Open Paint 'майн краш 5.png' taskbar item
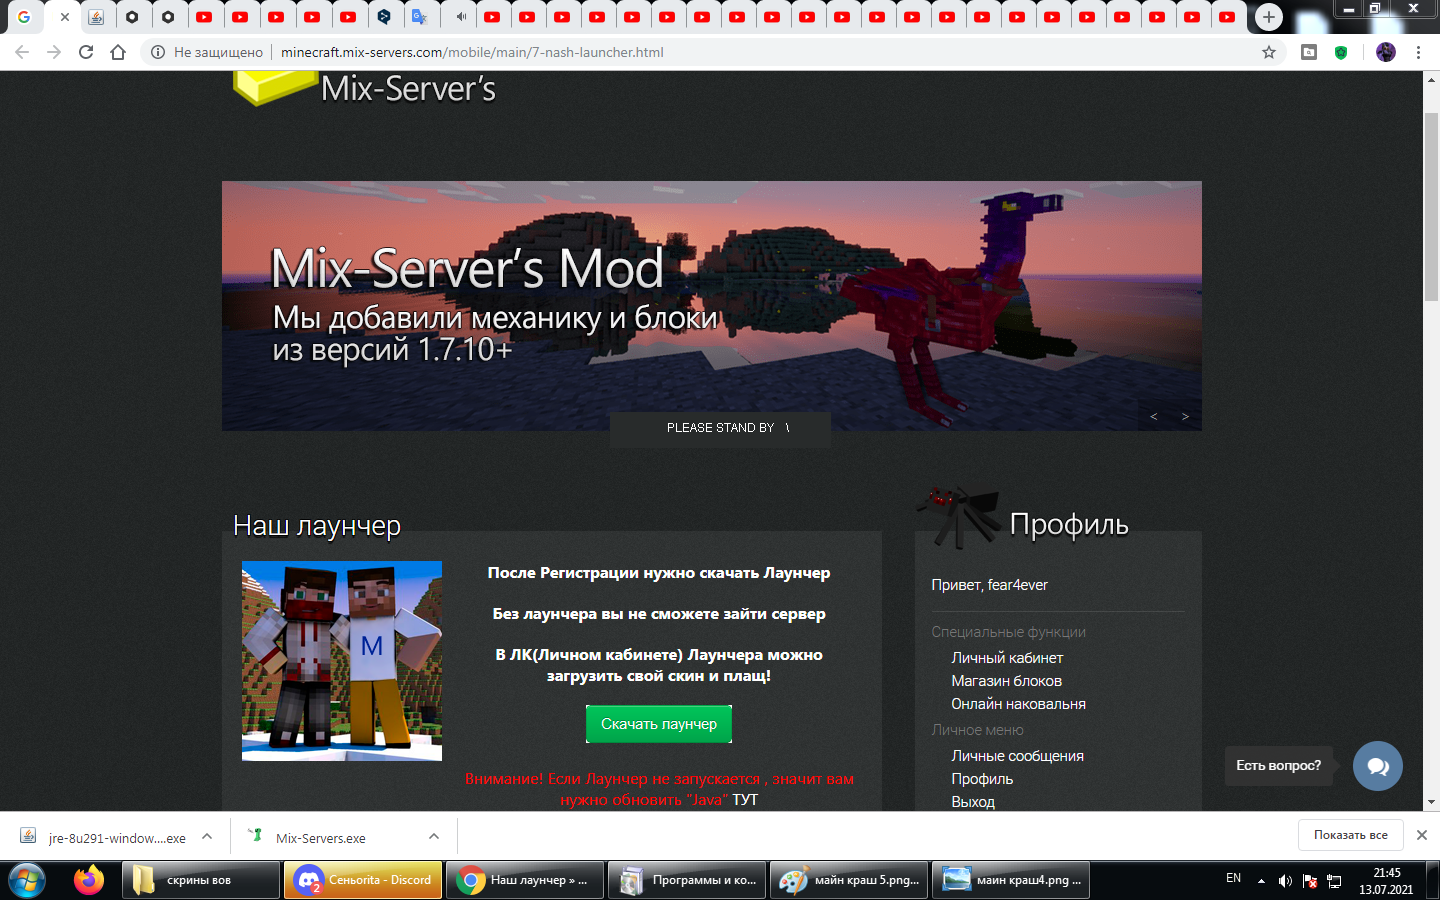 point(849,880)
